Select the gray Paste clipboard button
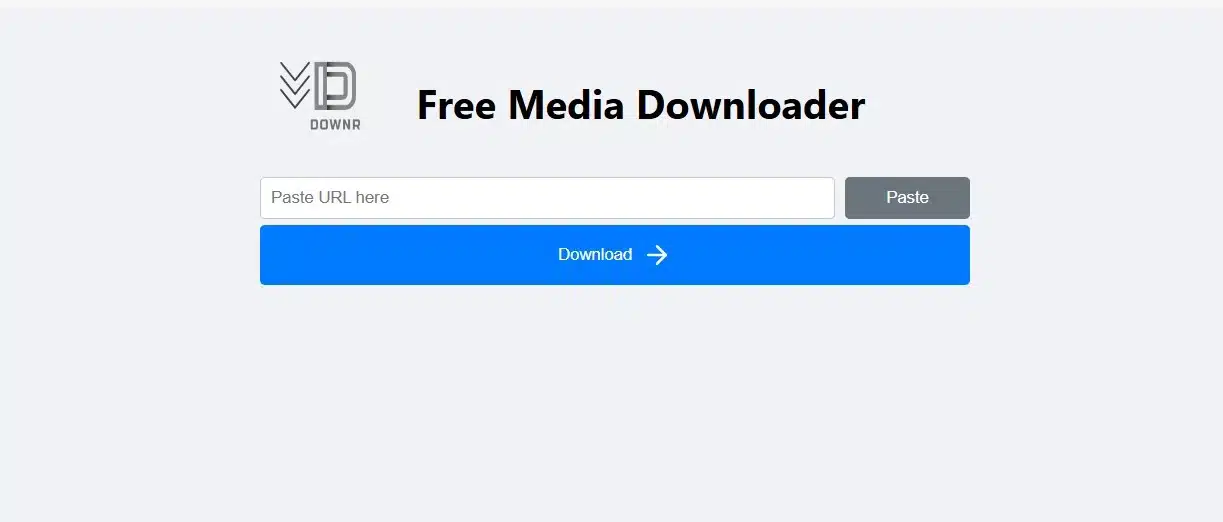The width and height of the screenshot is (1223, 522). tap(907, 198)
